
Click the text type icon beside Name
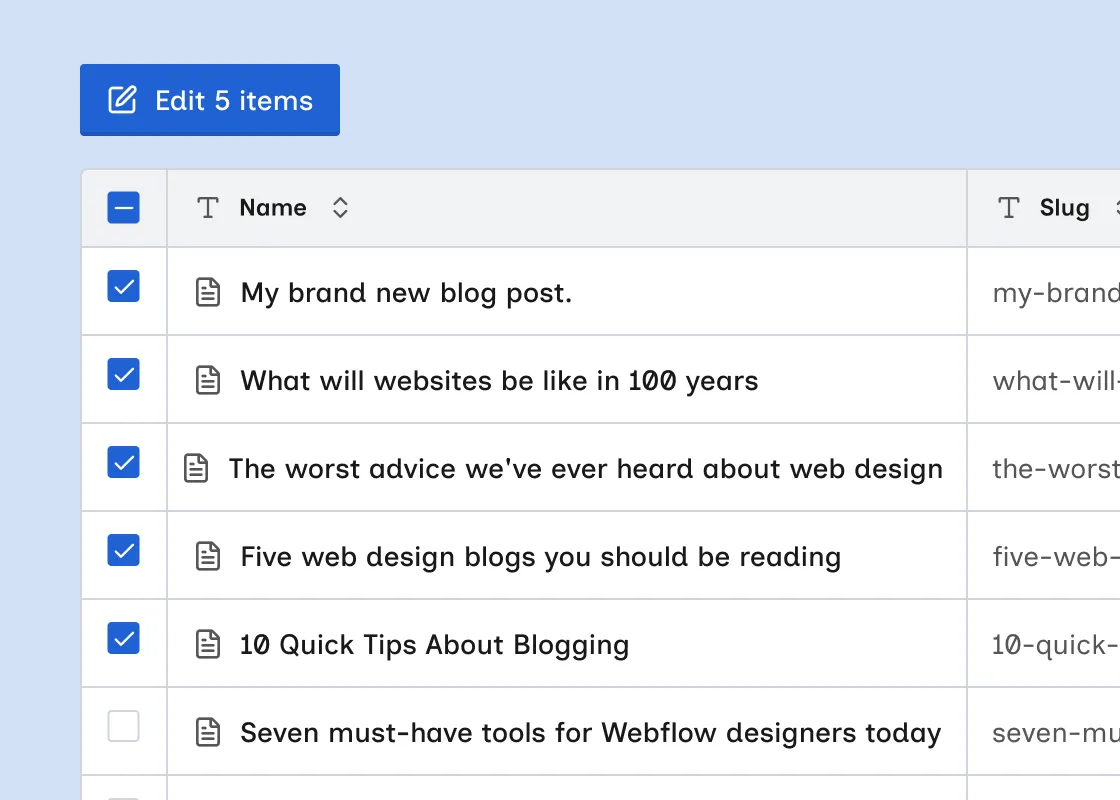tap(208, 208)
